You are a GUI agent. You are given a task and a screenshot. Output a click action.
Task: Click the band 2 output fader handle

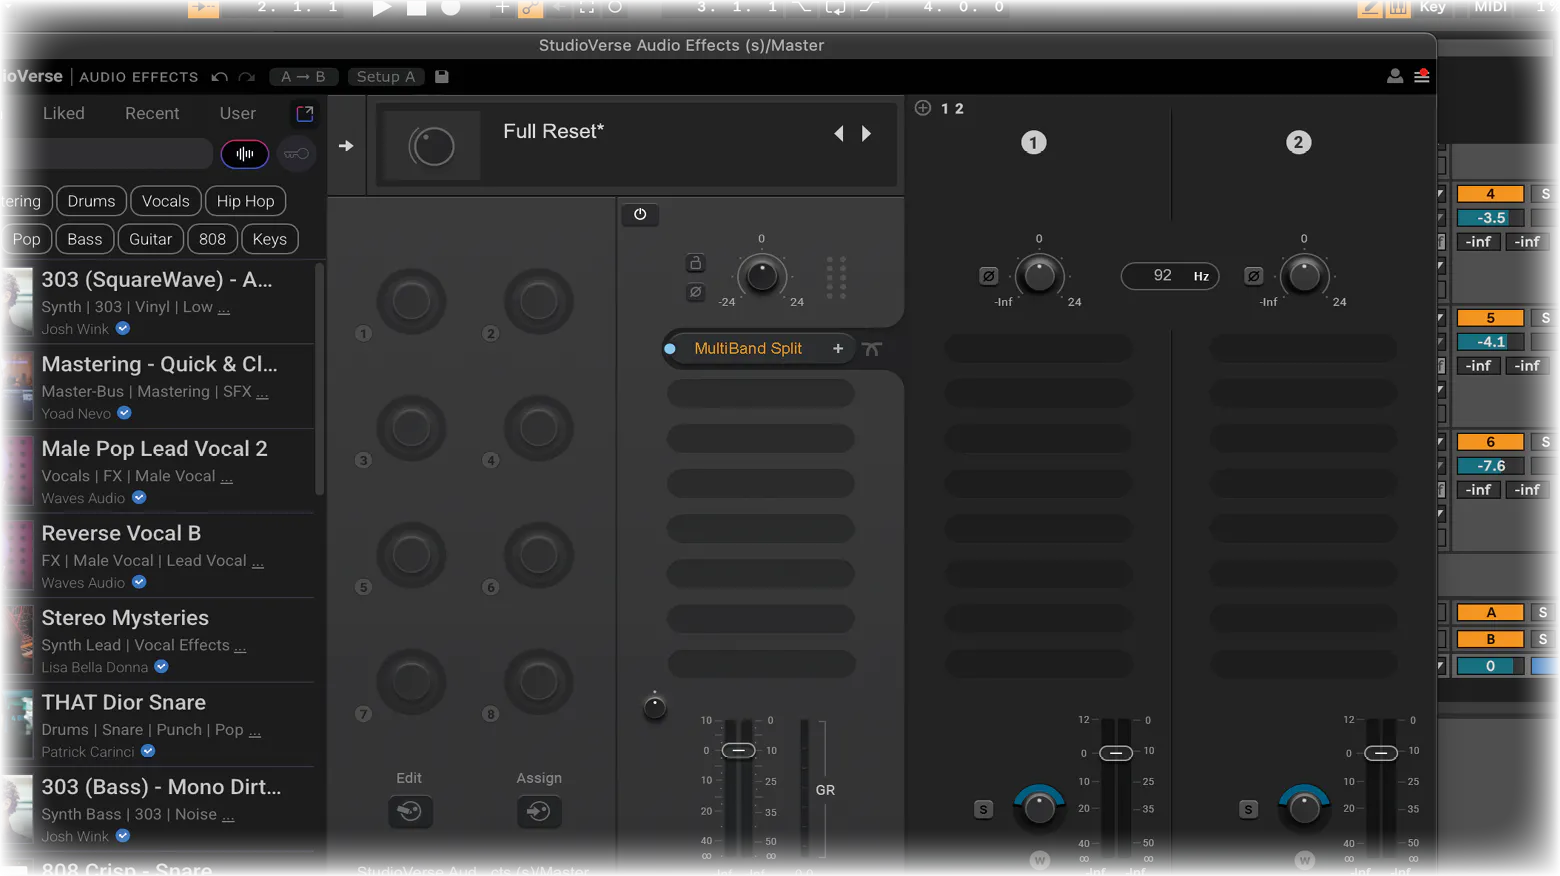tap(1381, 753)
